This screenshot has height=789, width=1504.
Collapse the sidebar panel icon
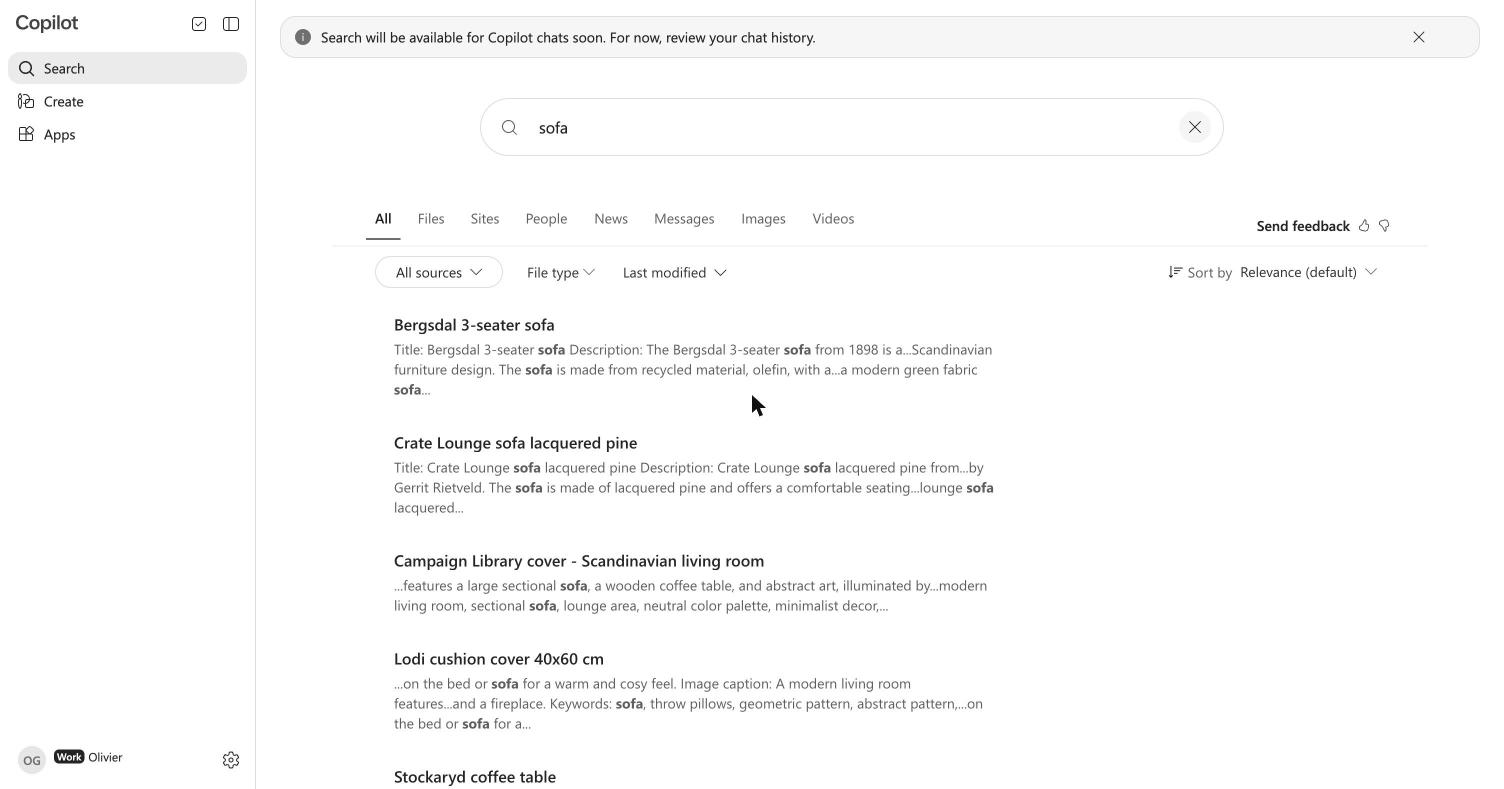[231, 24]
